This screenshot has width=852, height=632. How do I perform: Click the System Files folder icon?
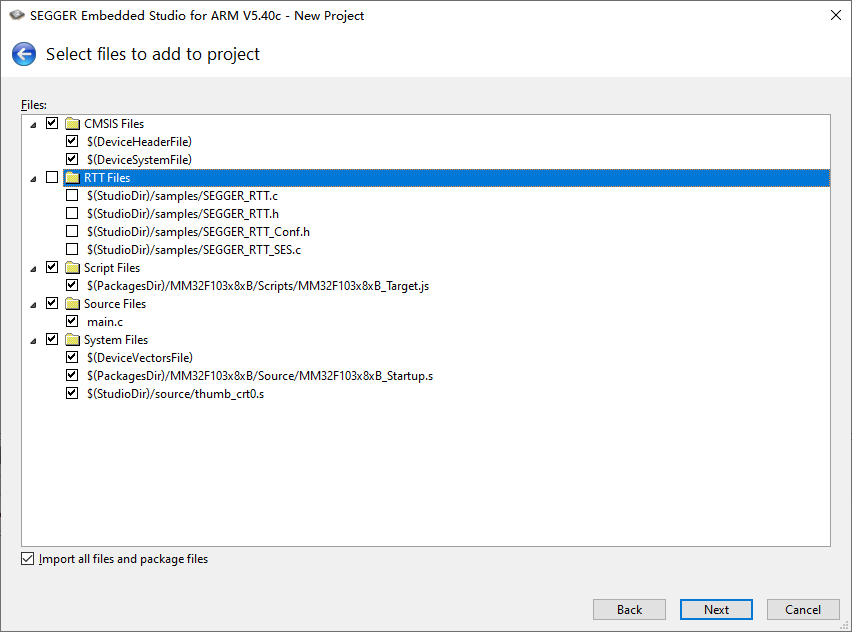[x=72, y=340]
